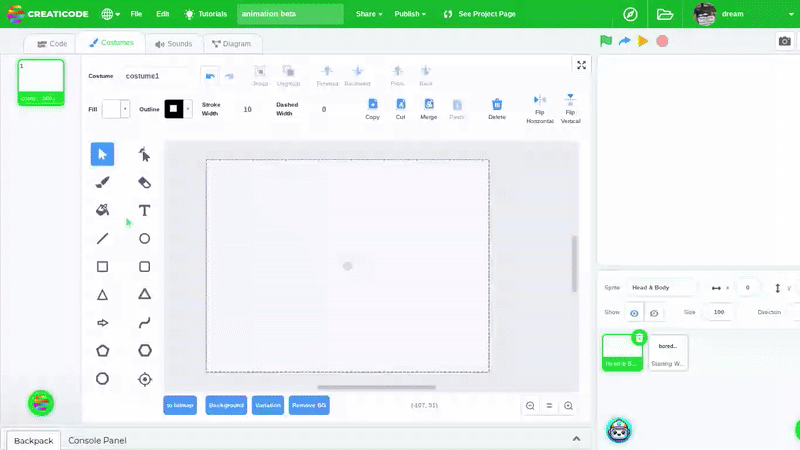Screen dimensions: 800x450
Task: Pick the Fill bucket tool
Action: [x=102, y=210]
